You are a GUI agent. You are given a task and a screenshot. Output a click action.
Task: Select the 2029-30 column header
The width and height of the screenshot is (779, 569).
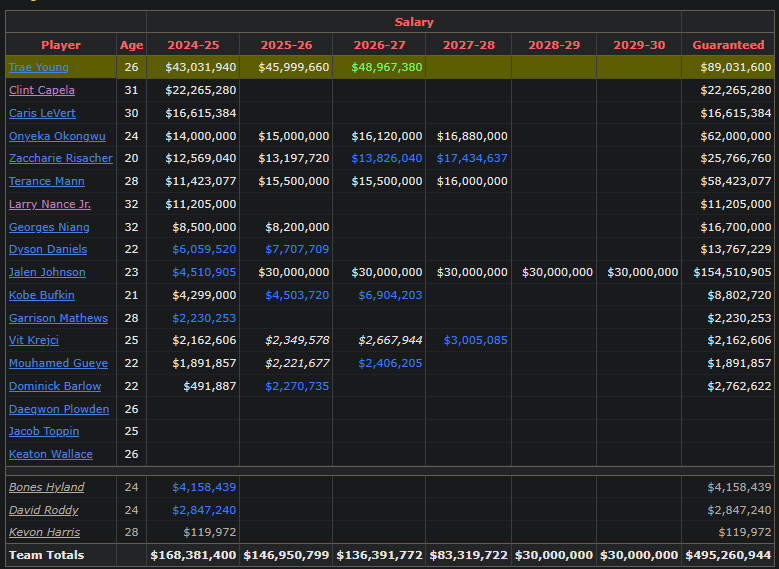point(639,45)
